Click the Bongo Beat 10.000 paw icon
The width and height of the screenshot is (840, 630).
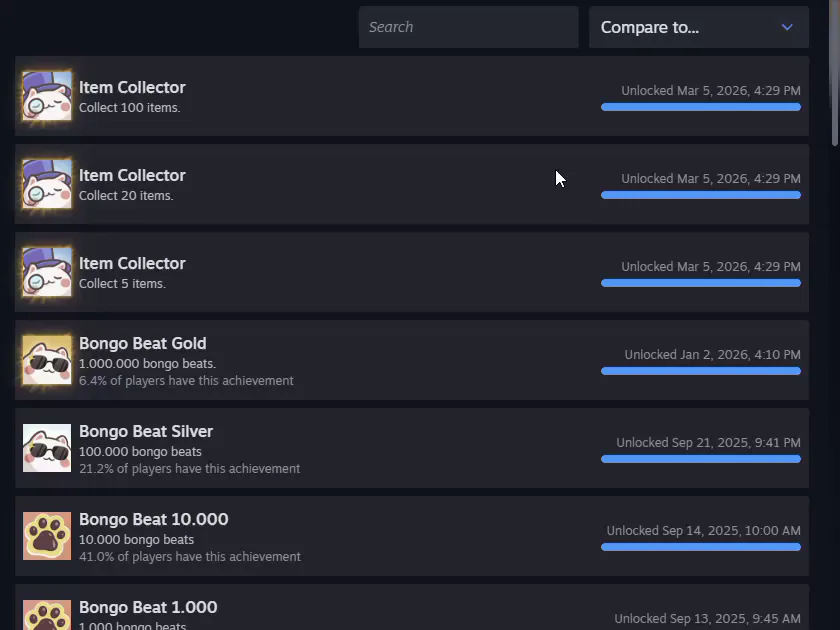pyautogui.click(x=47, y=536)
